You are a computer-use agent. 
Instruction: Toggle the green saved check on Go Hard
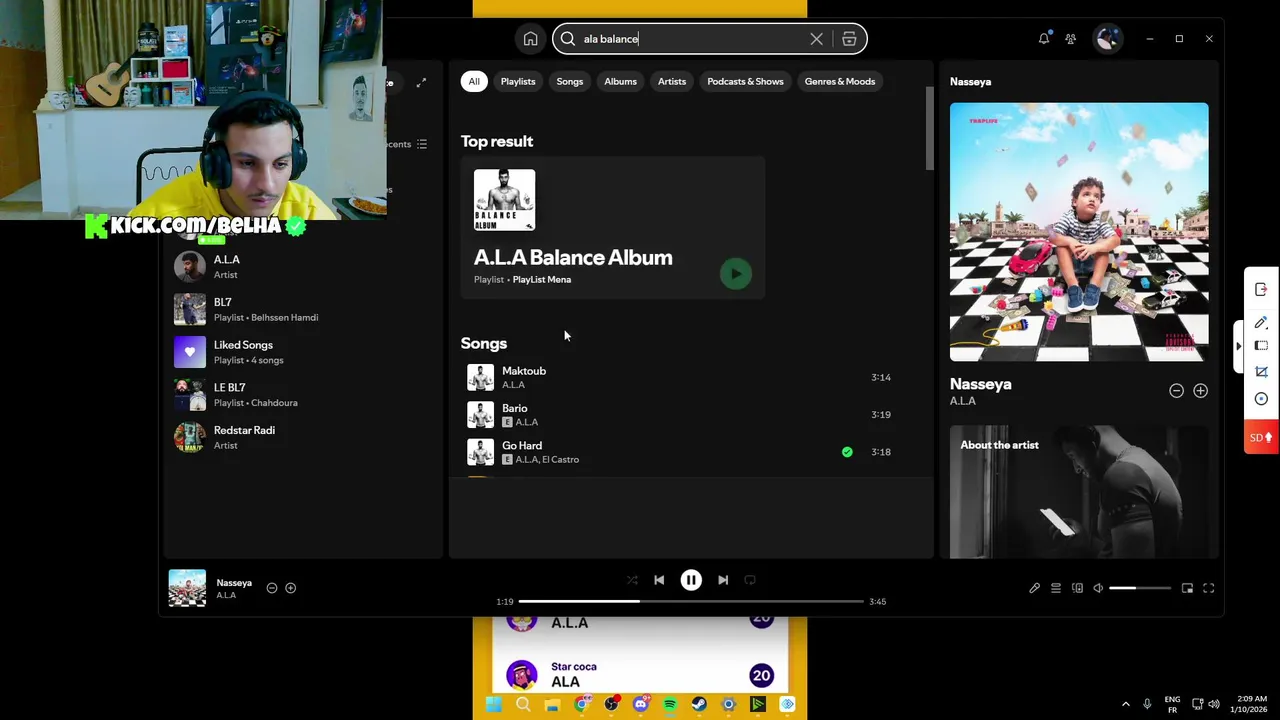pyautogui.click(x=847, y=452)
